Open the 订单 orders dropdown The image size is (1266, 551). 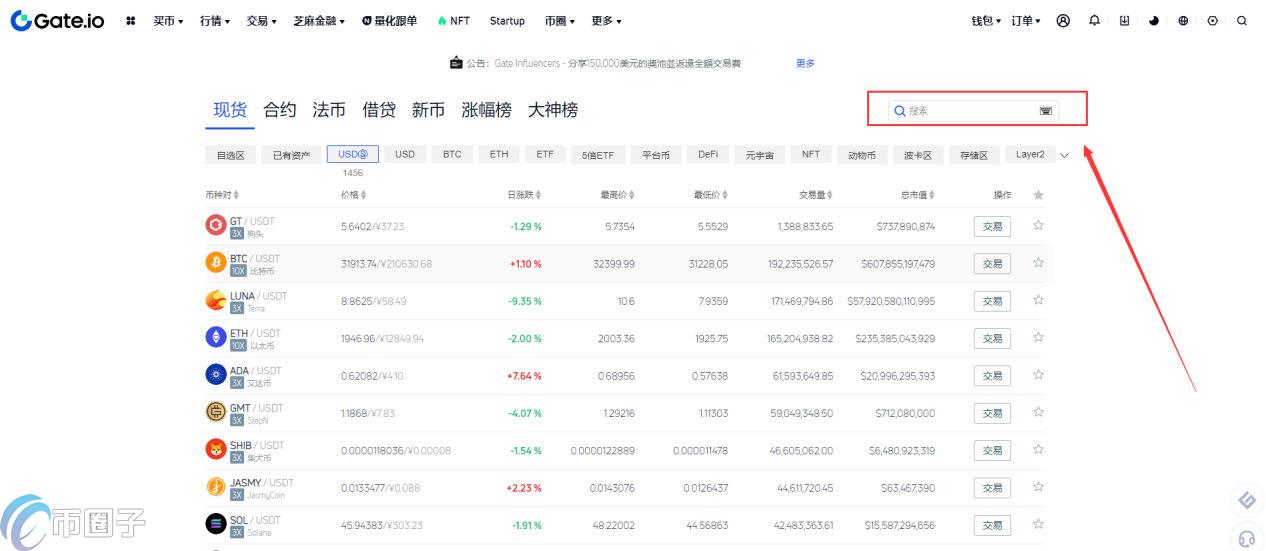pos(1026,21)
